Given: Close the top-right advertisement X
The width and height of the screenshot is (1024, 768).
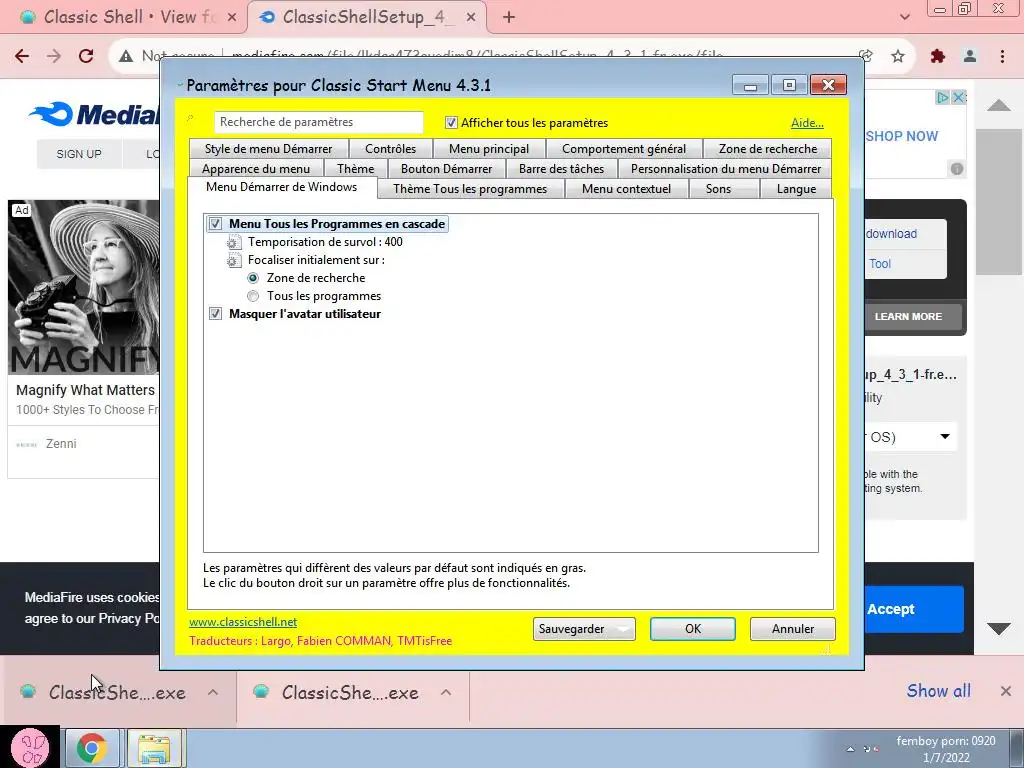Looking at the screenshot, I should click(958, 97).
